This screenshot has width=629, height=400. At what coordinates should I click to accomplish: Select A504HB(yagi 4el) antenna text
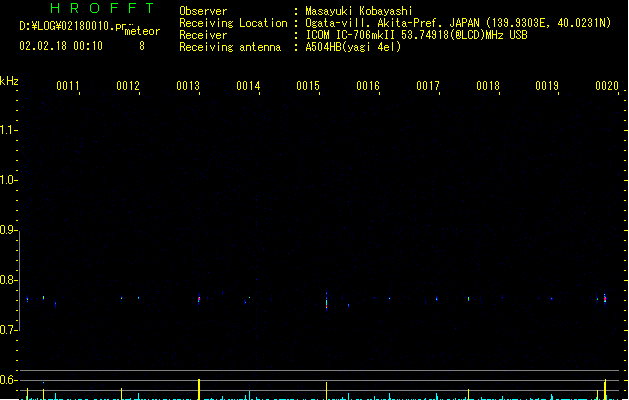(x=353, y=47)
